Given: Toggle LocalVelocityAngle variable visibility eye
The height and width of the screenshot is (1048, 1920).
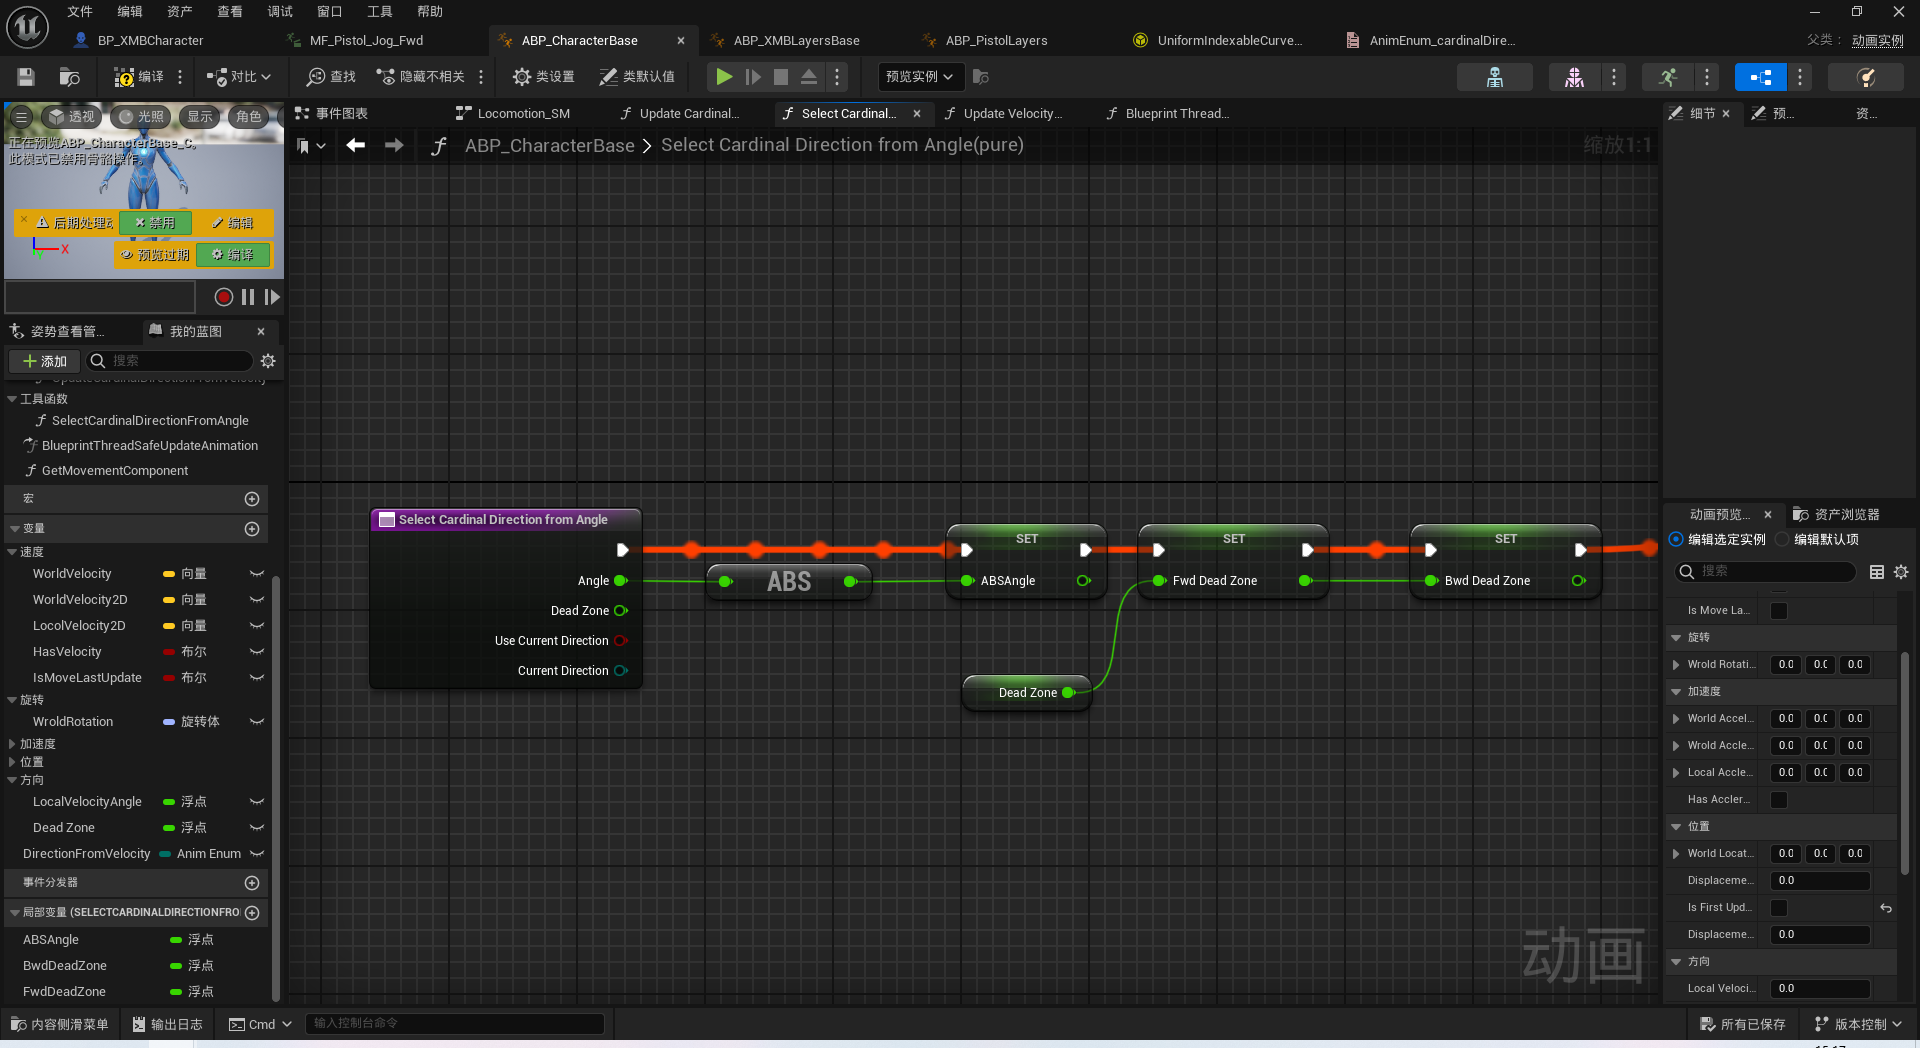Looking at the screenshot, I should click(257, 802).
